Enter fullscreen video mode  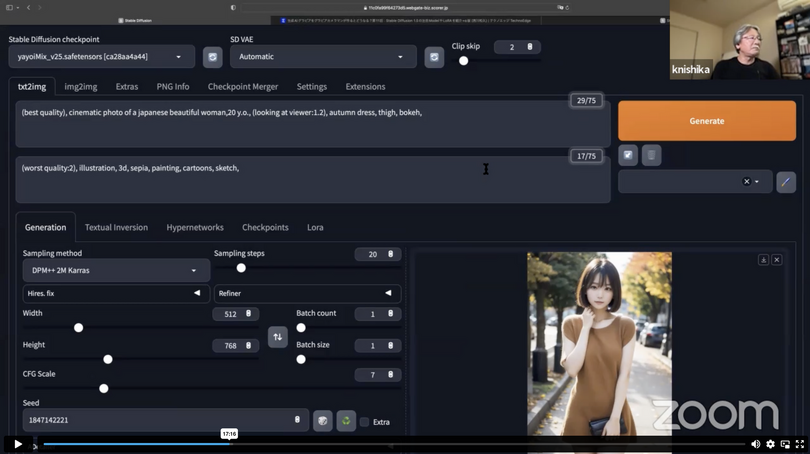[x=800, y=444]
